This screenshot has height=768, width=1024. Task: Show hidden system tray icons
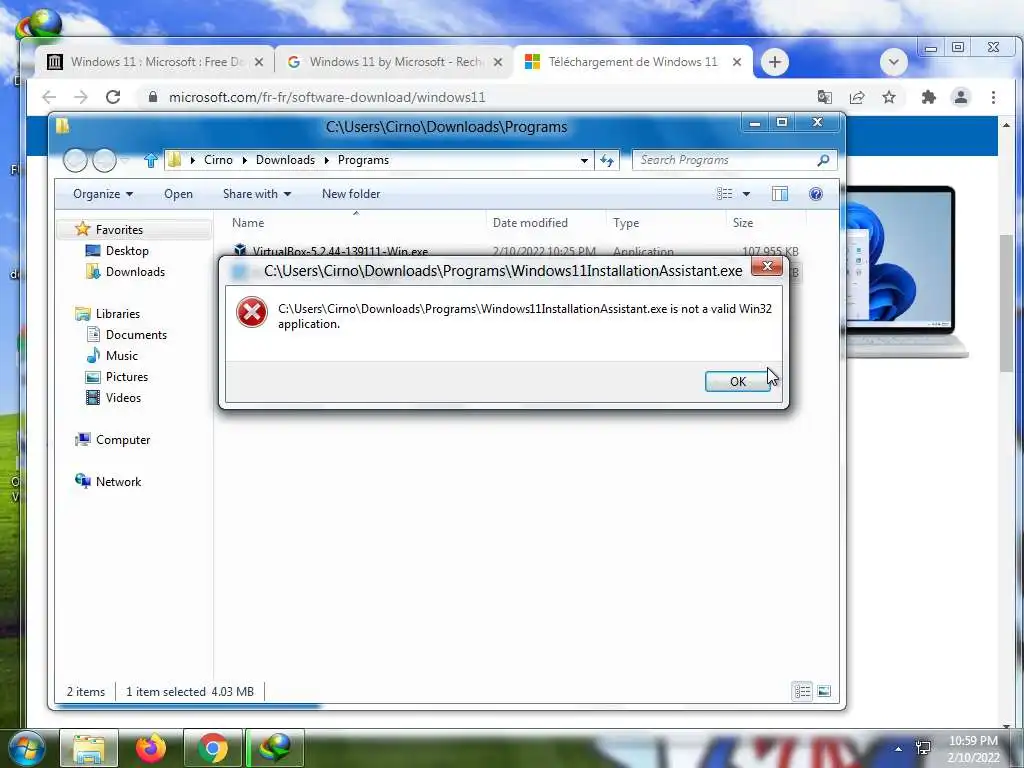pos(898,749)
